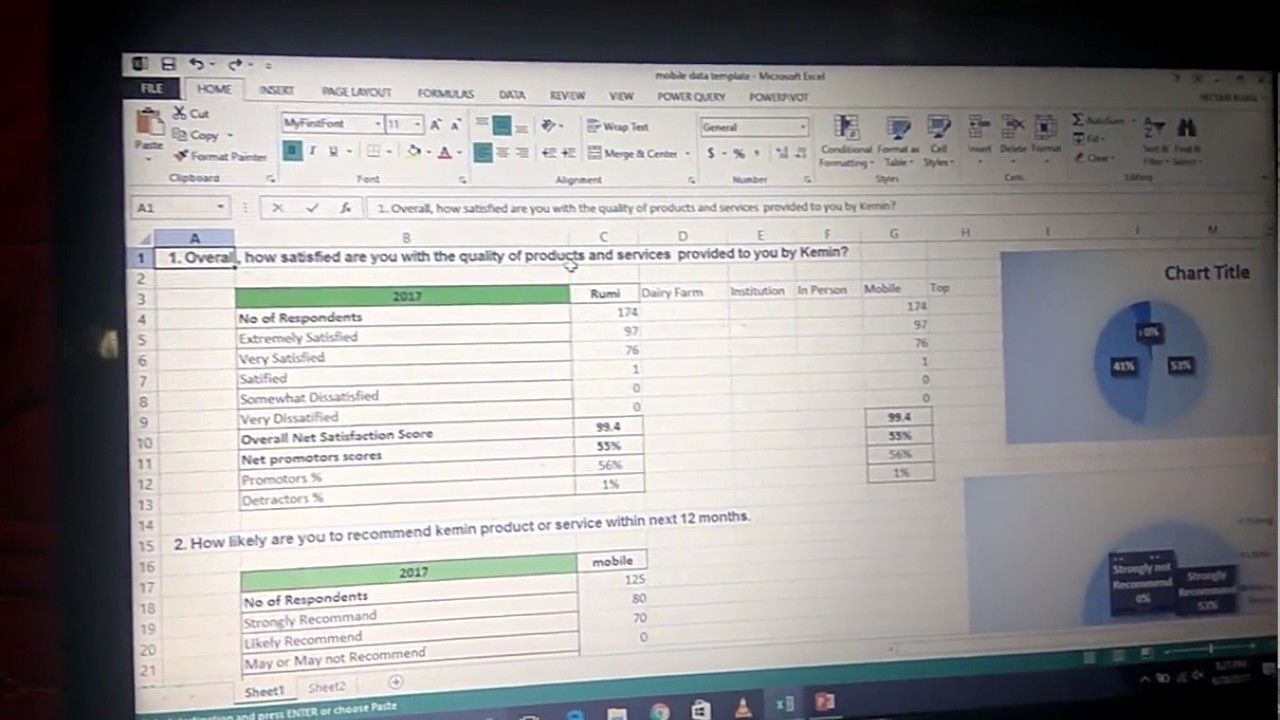Open VLC cone icon in taskbar
1280x720 pixels.
[743, 709]
